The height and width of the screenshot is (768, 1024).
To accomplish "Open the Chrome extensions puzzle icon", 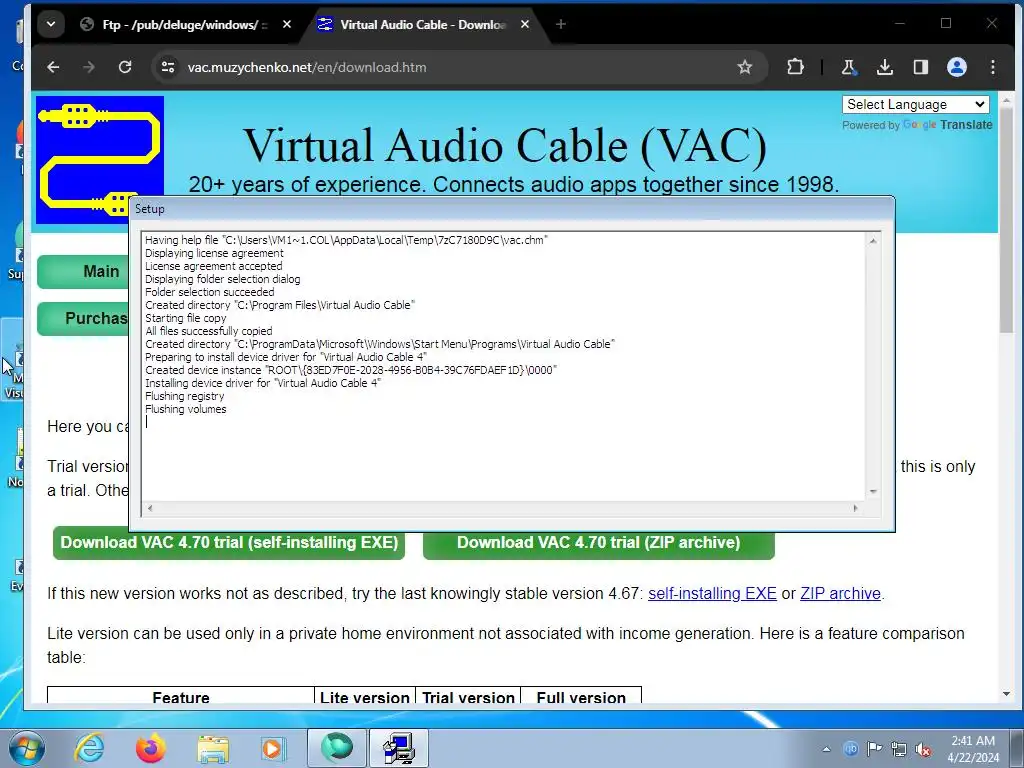I will point(795,67).
